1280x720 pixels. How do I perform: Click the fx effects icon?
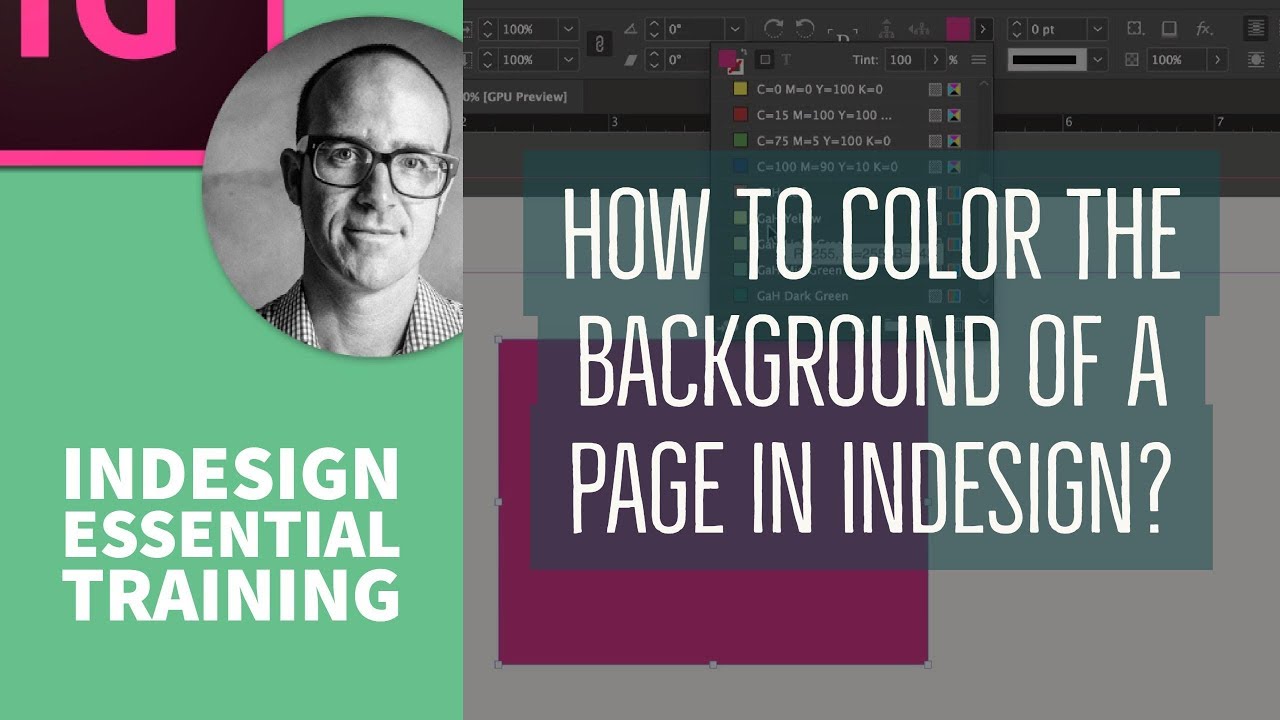(x=1204, y=29)
